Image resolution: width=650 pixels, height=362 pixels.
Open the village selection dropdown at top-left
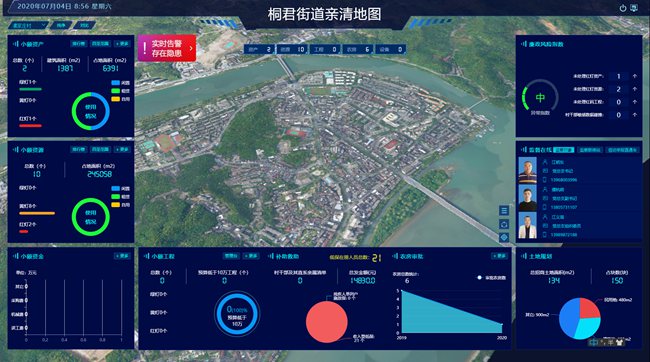point(28,25)
